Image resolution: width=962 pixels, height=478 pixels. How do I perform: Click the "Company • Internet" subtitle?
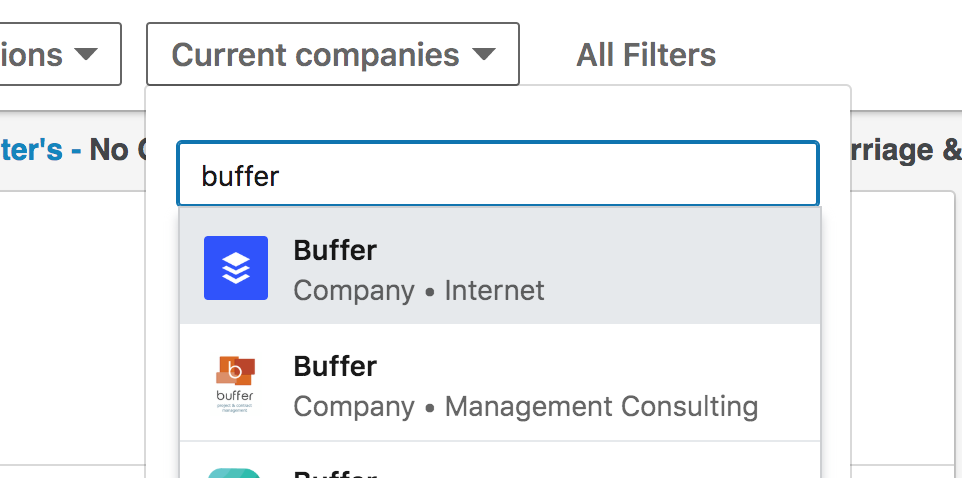click(x=418, y=290)
